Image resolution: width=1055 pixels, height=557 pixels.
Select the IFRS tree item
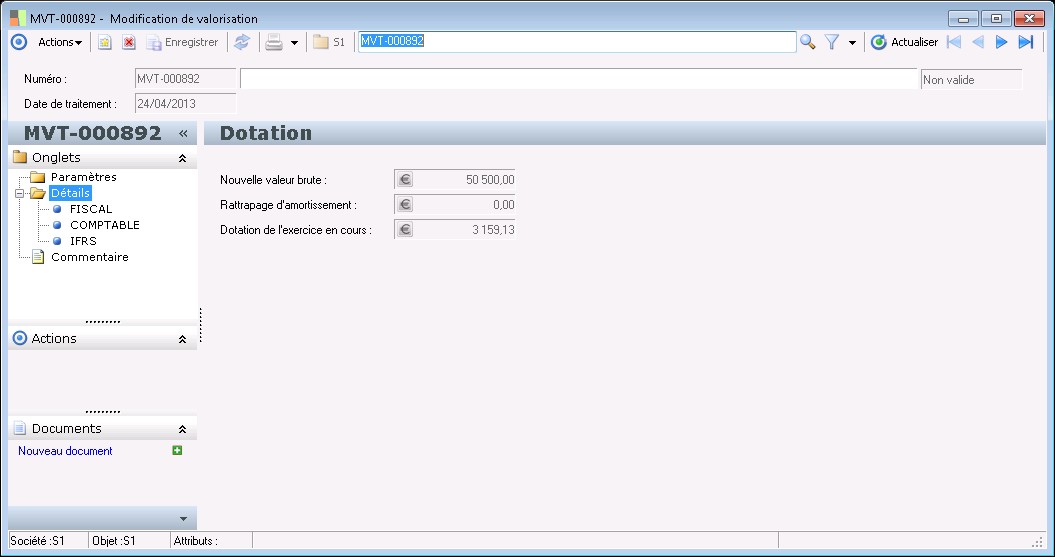(x=83, y=241)
